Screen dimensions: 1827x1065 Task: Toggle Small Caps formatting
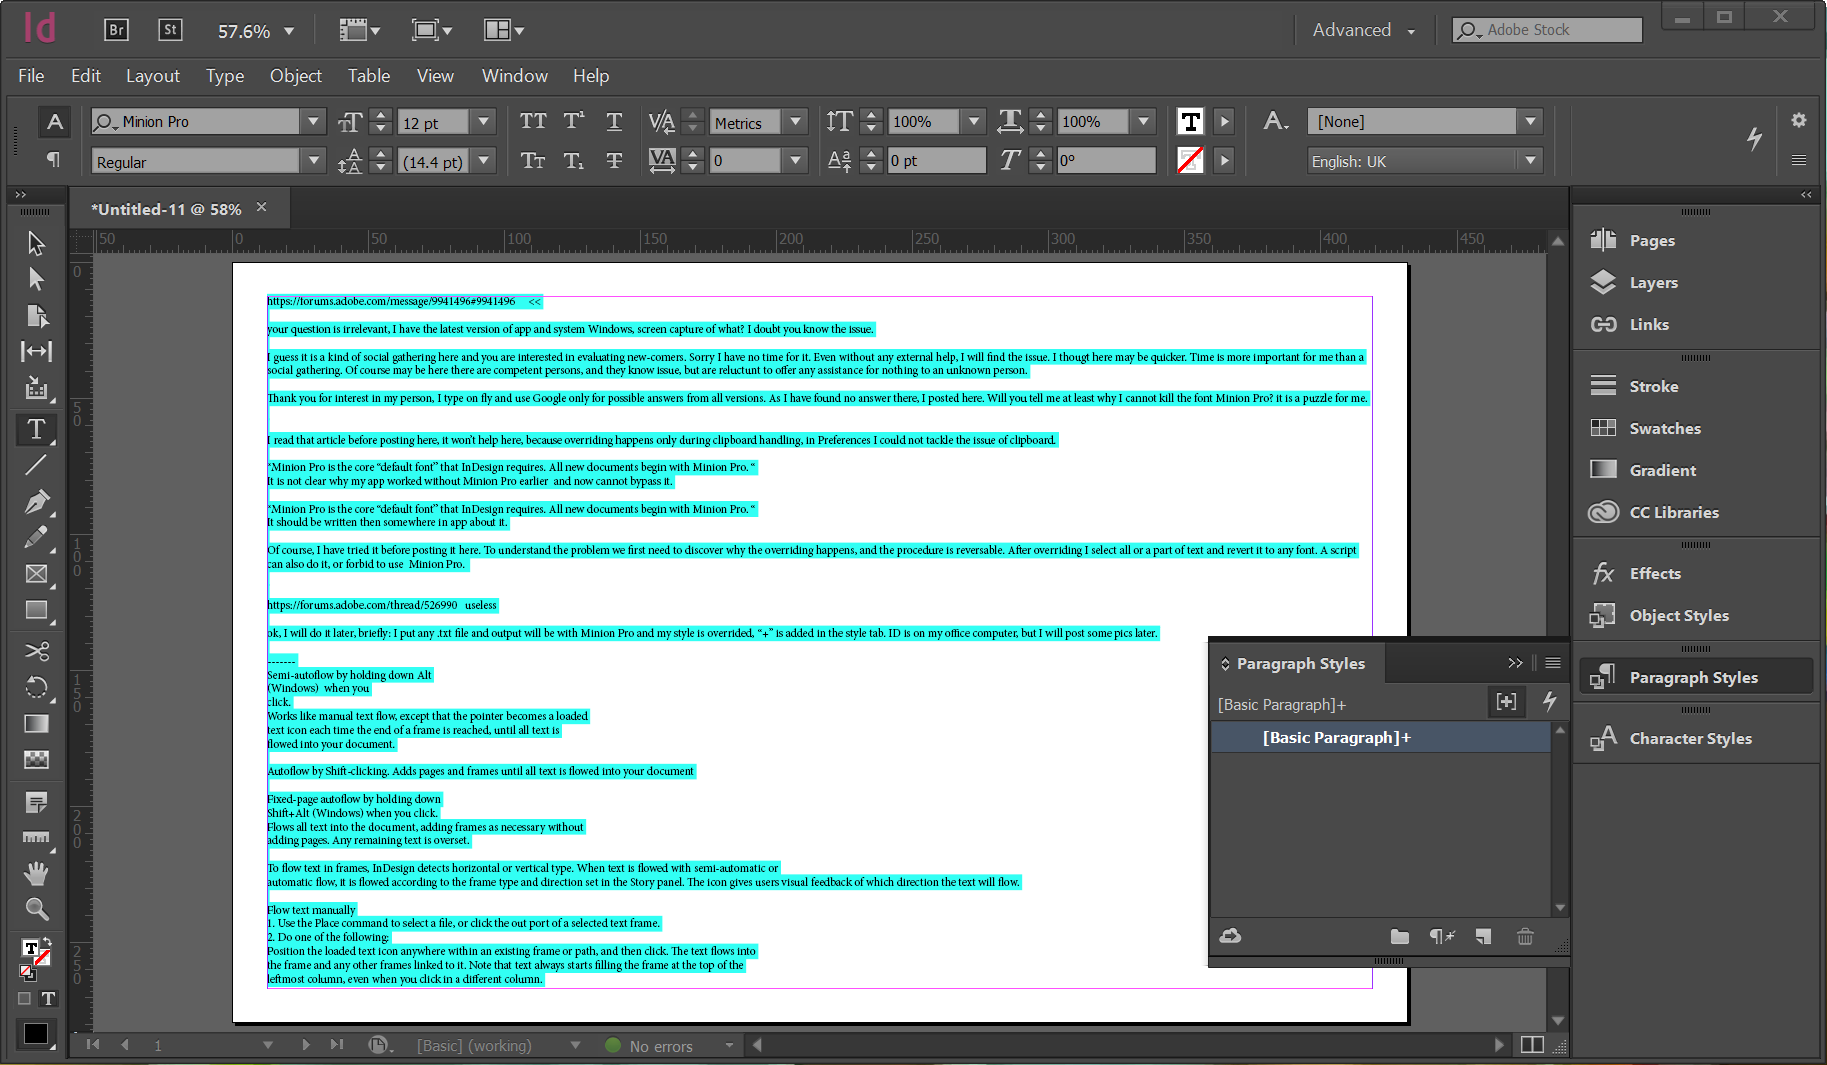pyautogui.click(x=533, y=160)
